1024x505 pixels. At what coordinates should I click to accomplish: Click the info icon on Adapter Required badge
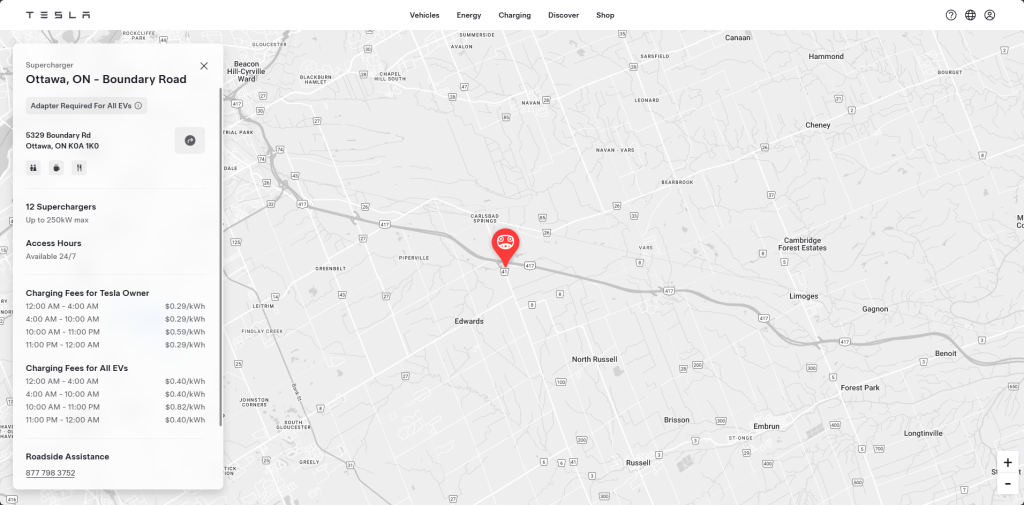click(138, 106)
